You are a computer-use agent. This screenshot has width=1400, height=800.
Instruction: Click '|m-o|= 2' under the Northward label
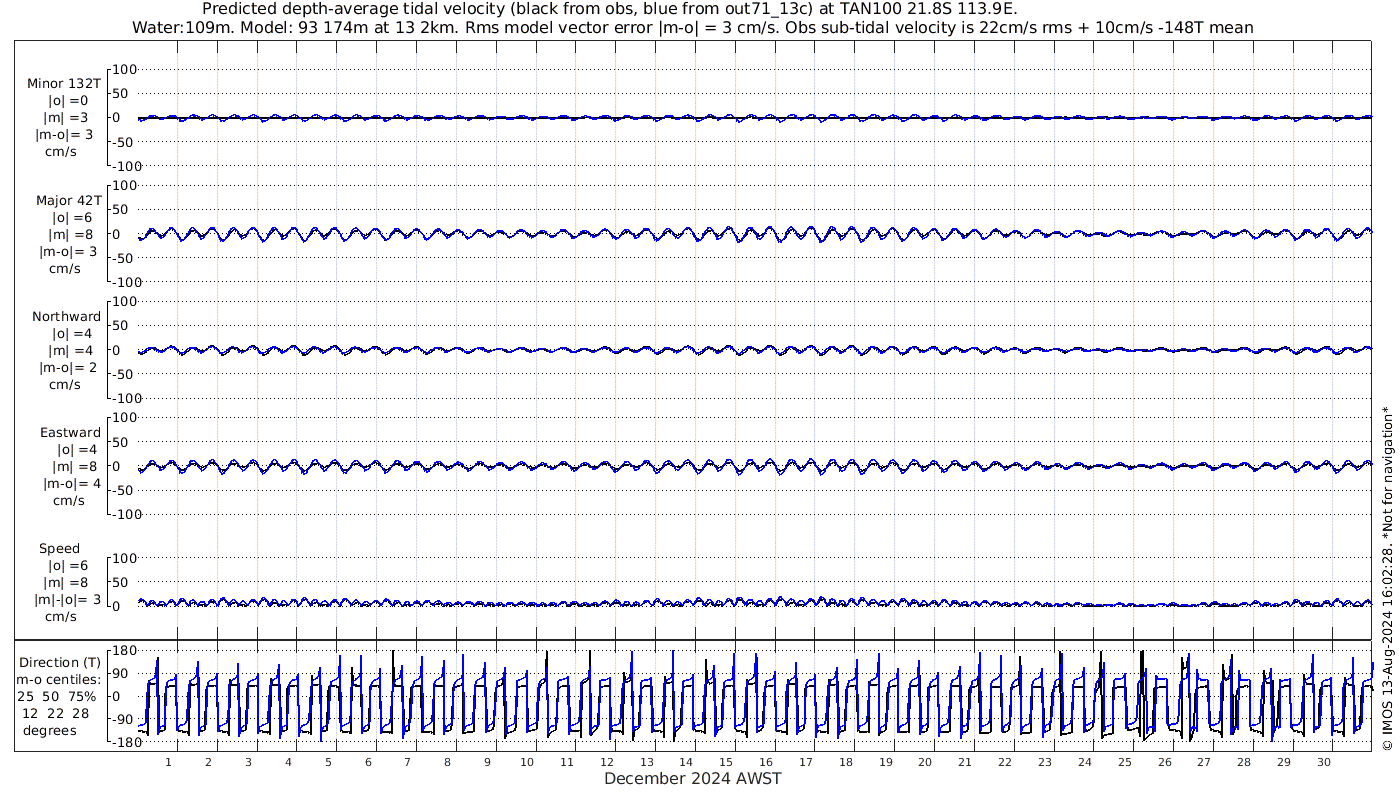pyautogui.click(x=68, y=367)
